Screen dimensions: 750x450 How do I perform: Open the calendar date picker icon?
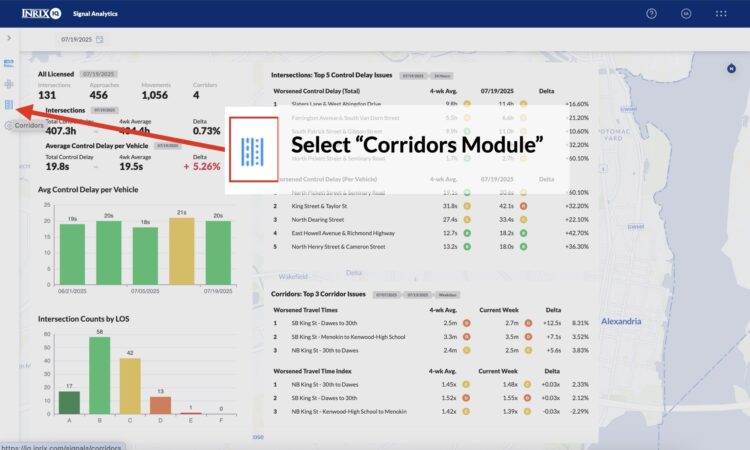click(99, 39)
